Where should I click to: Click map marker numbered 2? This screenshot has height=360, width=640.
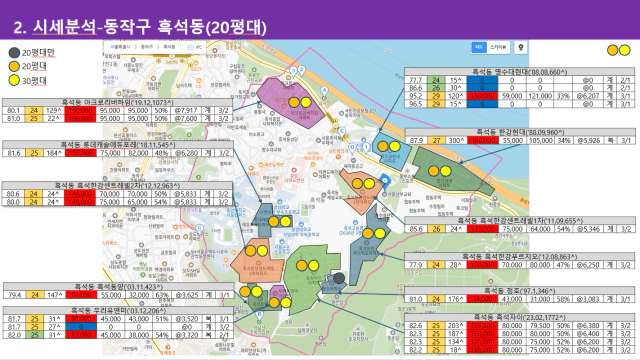coord(301,70)
